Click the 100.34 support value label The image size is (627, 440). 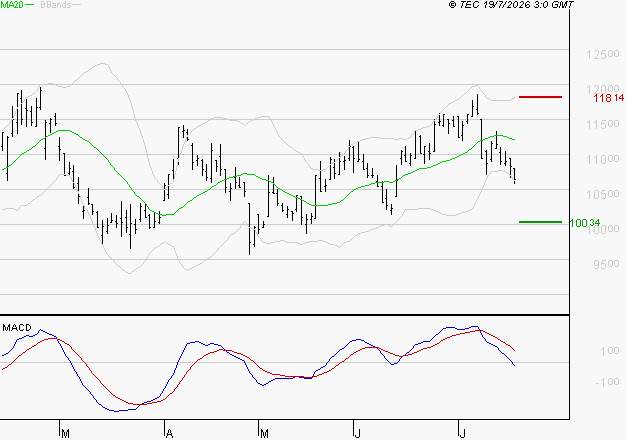tap(585, 223)
